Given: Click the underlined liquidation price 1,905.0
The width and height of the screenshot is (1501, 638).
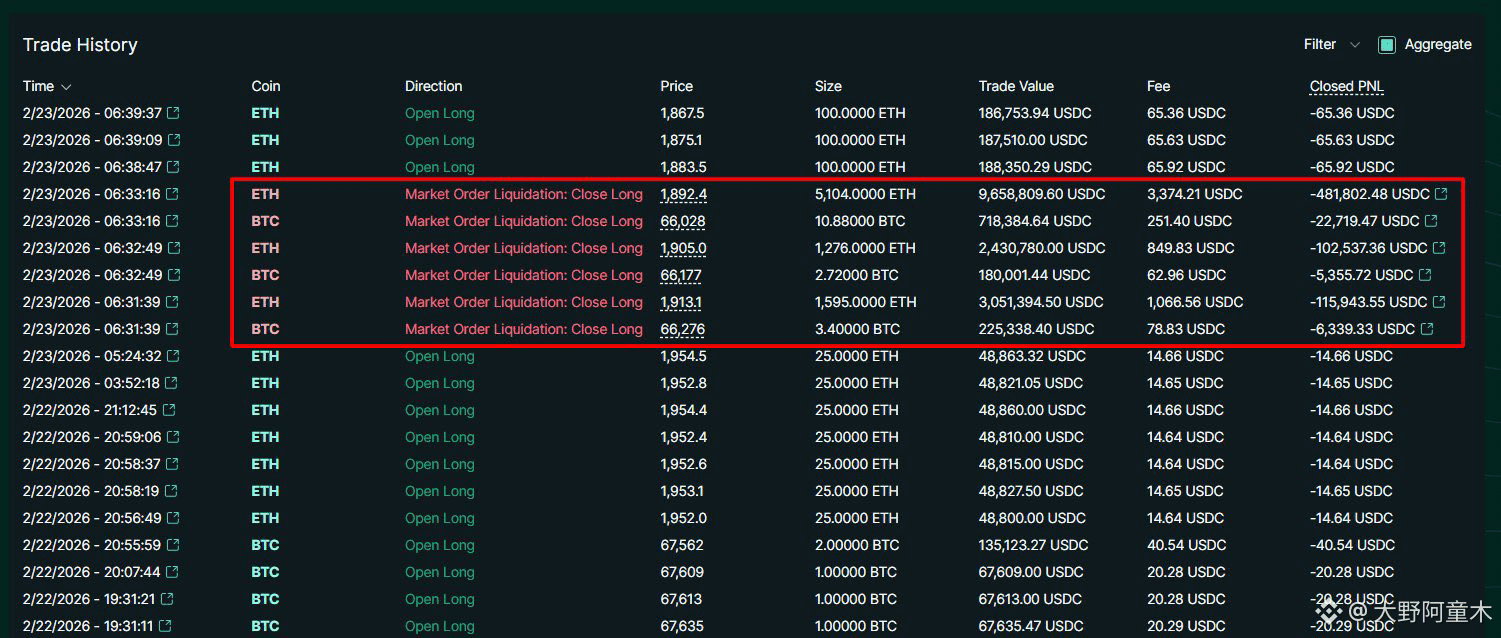Looking at the screenshot, I should 683,248.
